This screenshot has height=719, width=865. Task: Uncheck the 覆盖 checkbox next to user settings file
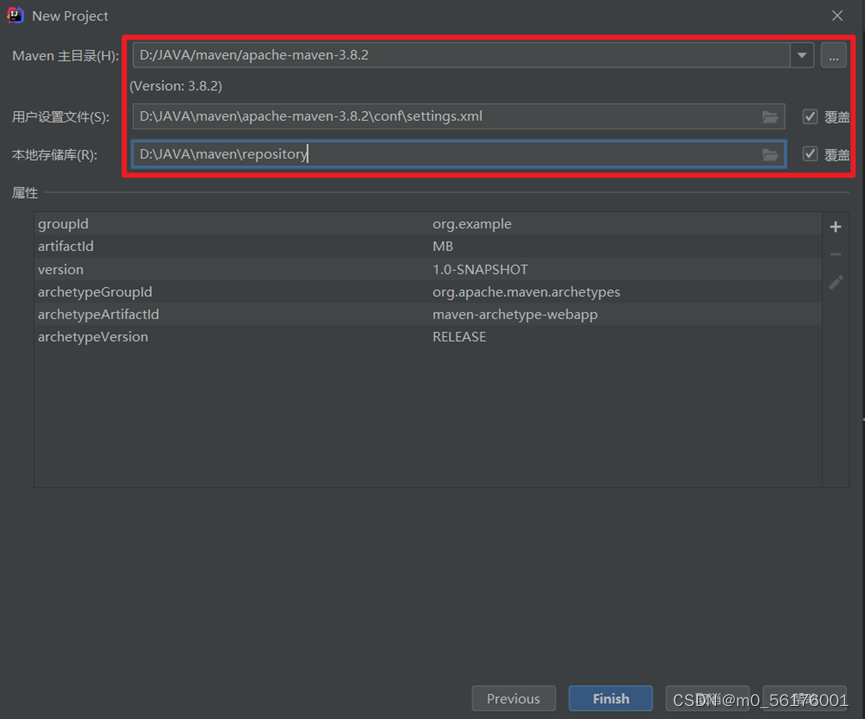[x=810, y=116]
